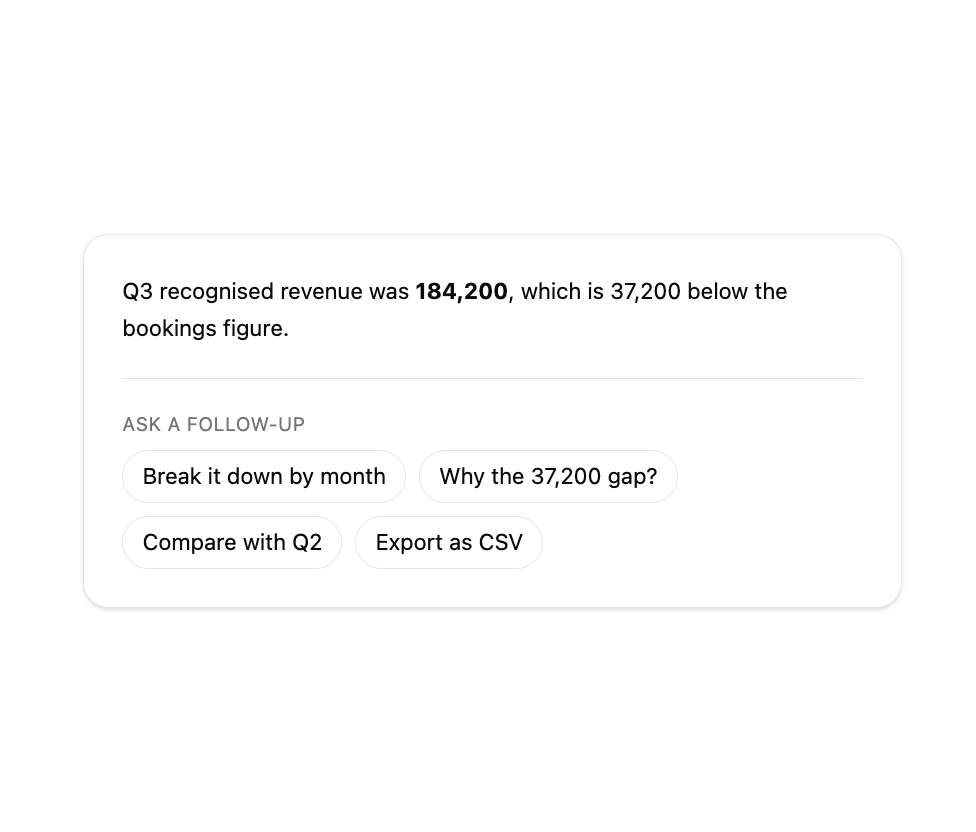Click 'CSV' in the export chip
976x832 pixels.
click(500, 543)
